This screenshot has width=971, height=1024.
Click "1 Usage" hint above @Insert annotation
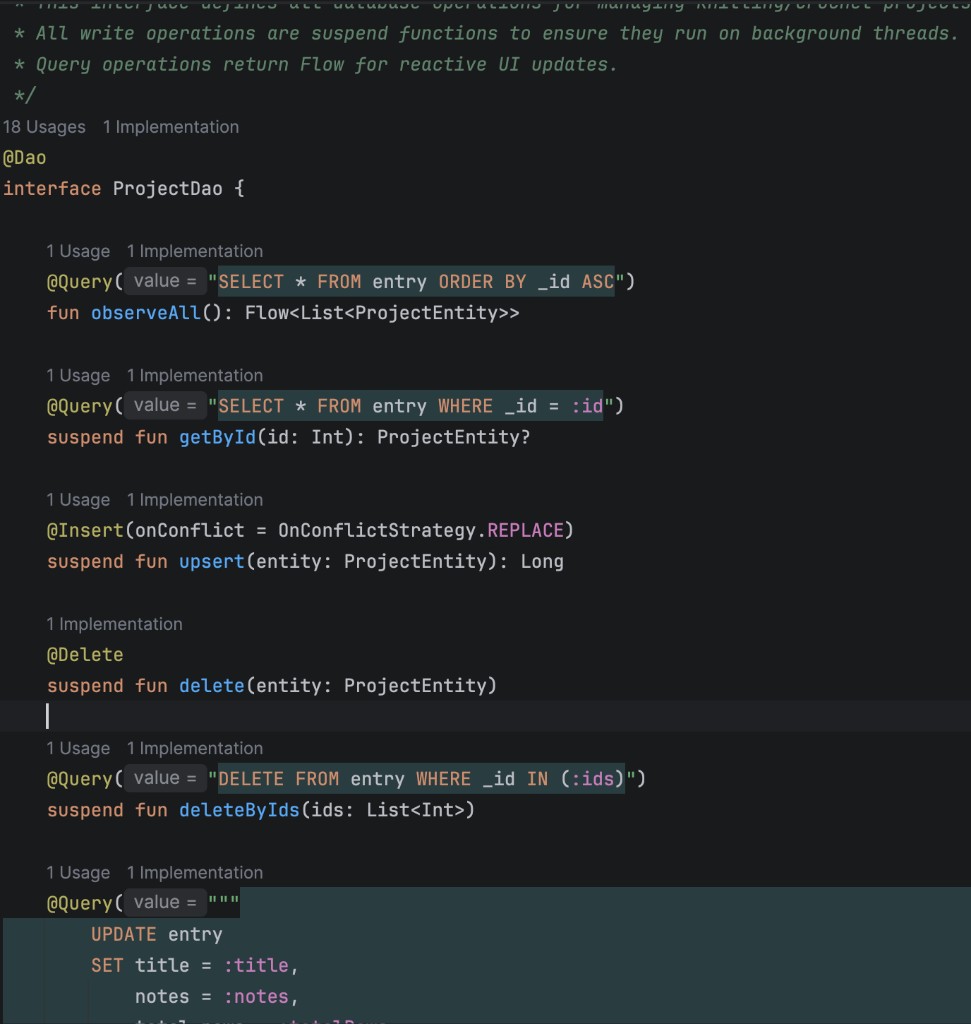click(78, 500)
